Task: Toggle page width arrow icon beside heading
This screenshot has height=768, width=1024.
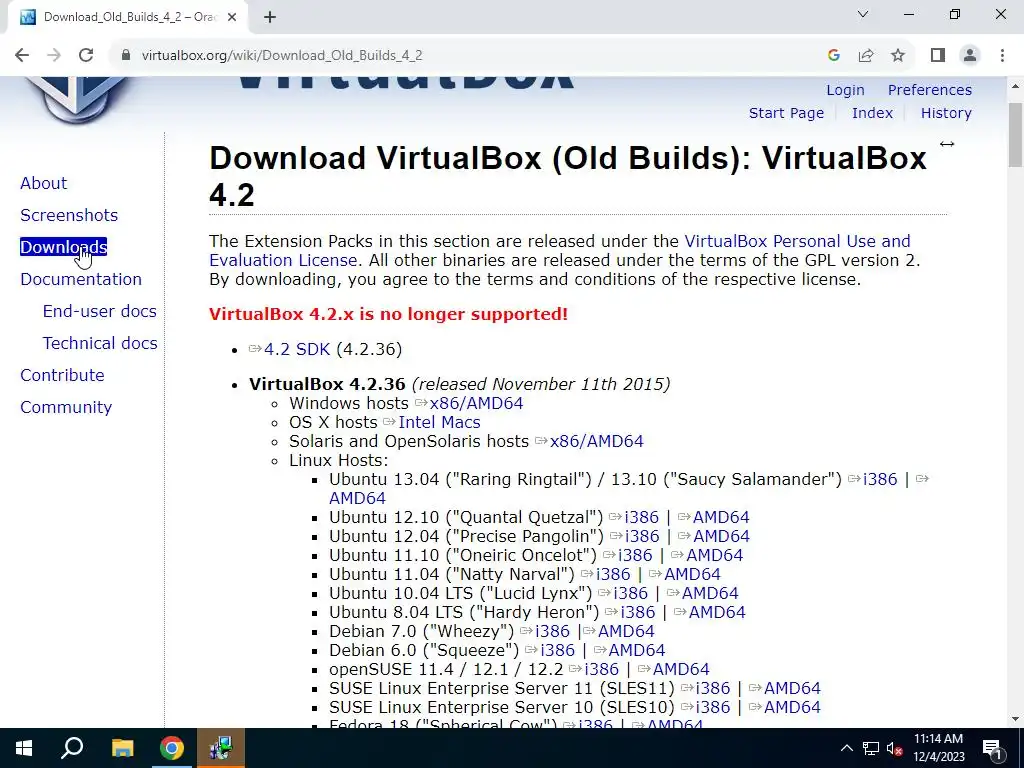Action: pyautogui.click(x=947, y=144)
